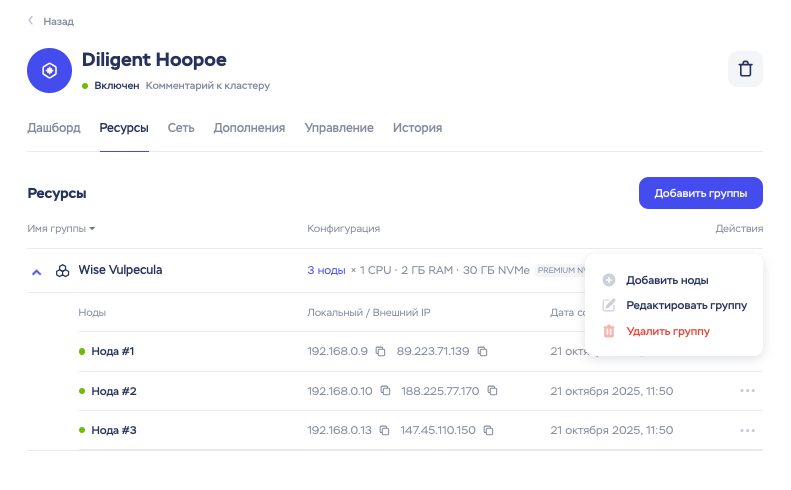Screen dimensions: 791x490
Task: Copy external IP 188.225.77.170
Action: (492, 391)
